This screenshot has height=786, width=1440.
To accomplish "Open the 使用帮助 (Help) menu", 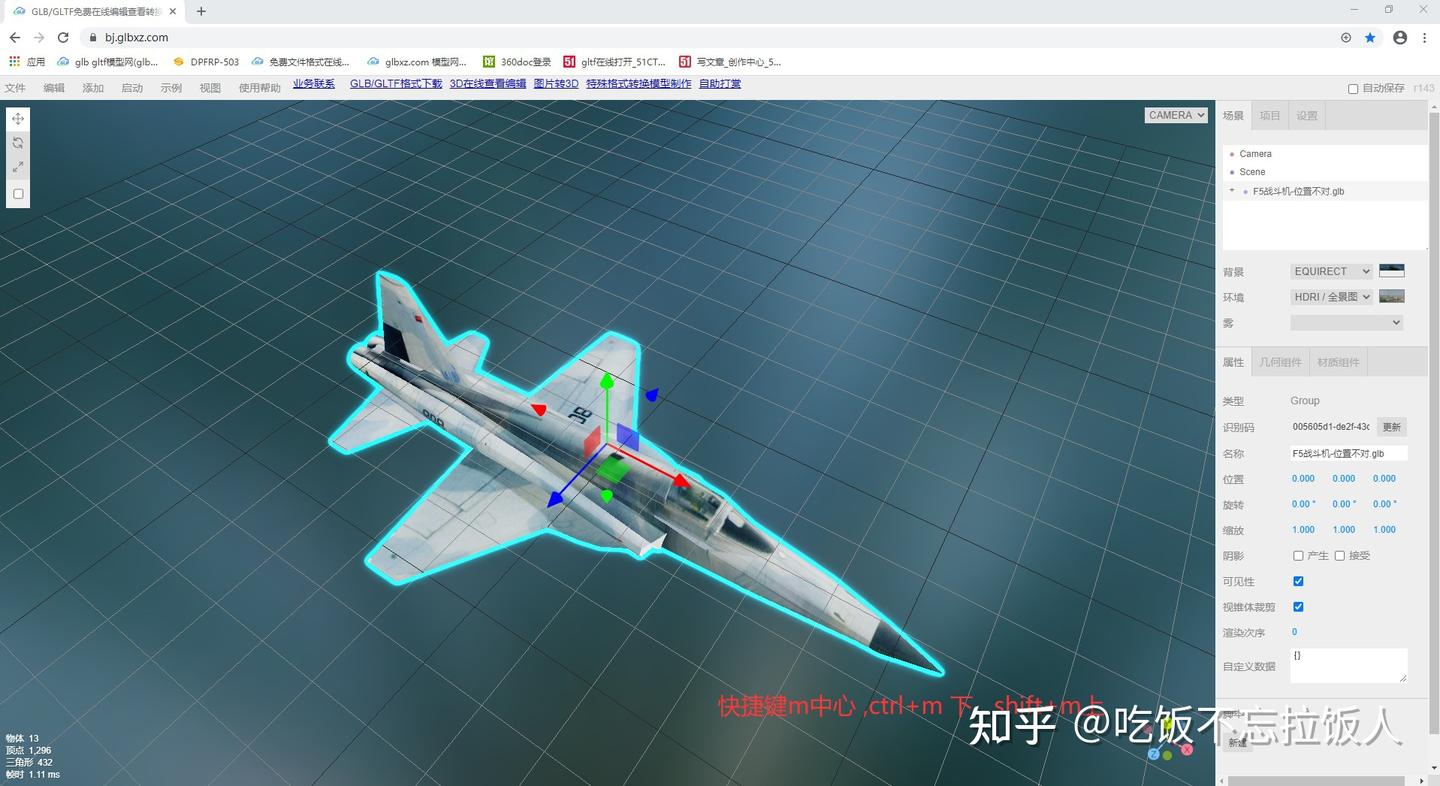I will (260, 88).
